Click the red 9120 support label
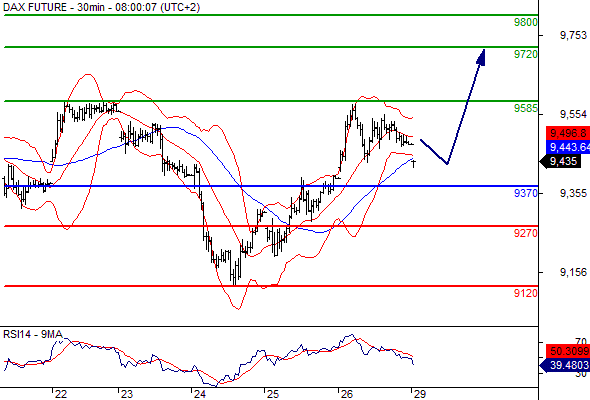 (x=526, y=293)
